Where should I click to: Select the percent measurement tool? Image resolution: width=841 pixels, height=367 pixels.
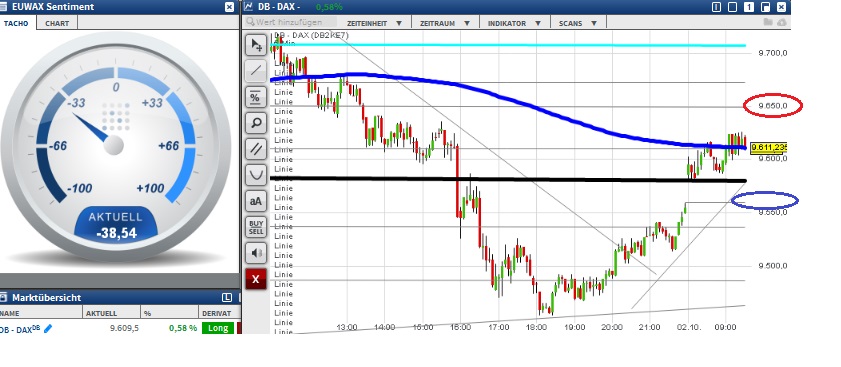256,97
